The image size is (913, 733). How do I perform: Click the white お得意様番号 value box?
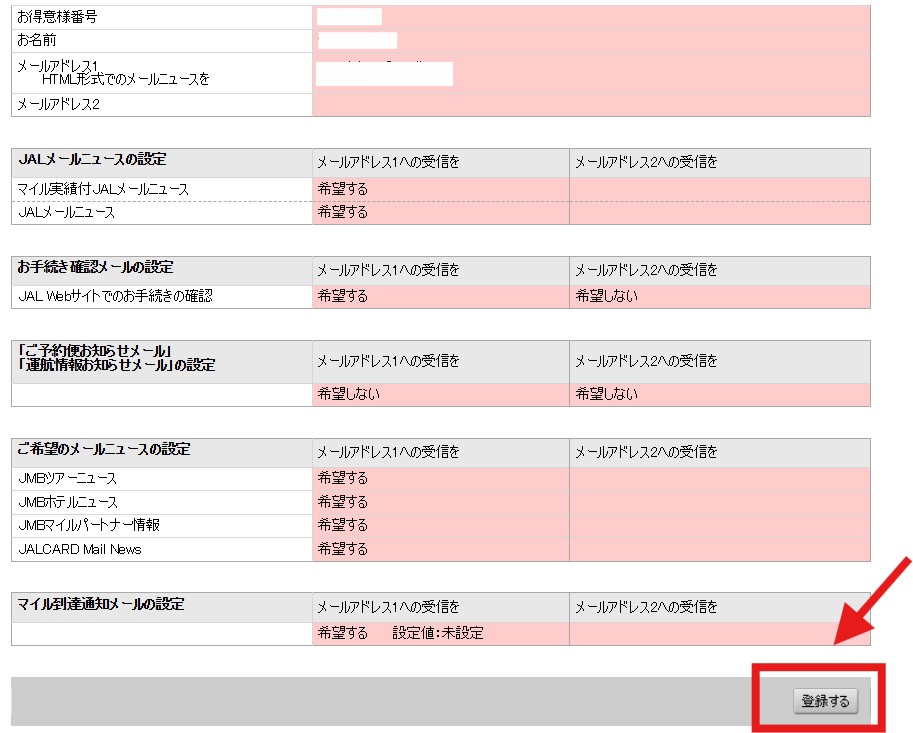coord(349,17)
